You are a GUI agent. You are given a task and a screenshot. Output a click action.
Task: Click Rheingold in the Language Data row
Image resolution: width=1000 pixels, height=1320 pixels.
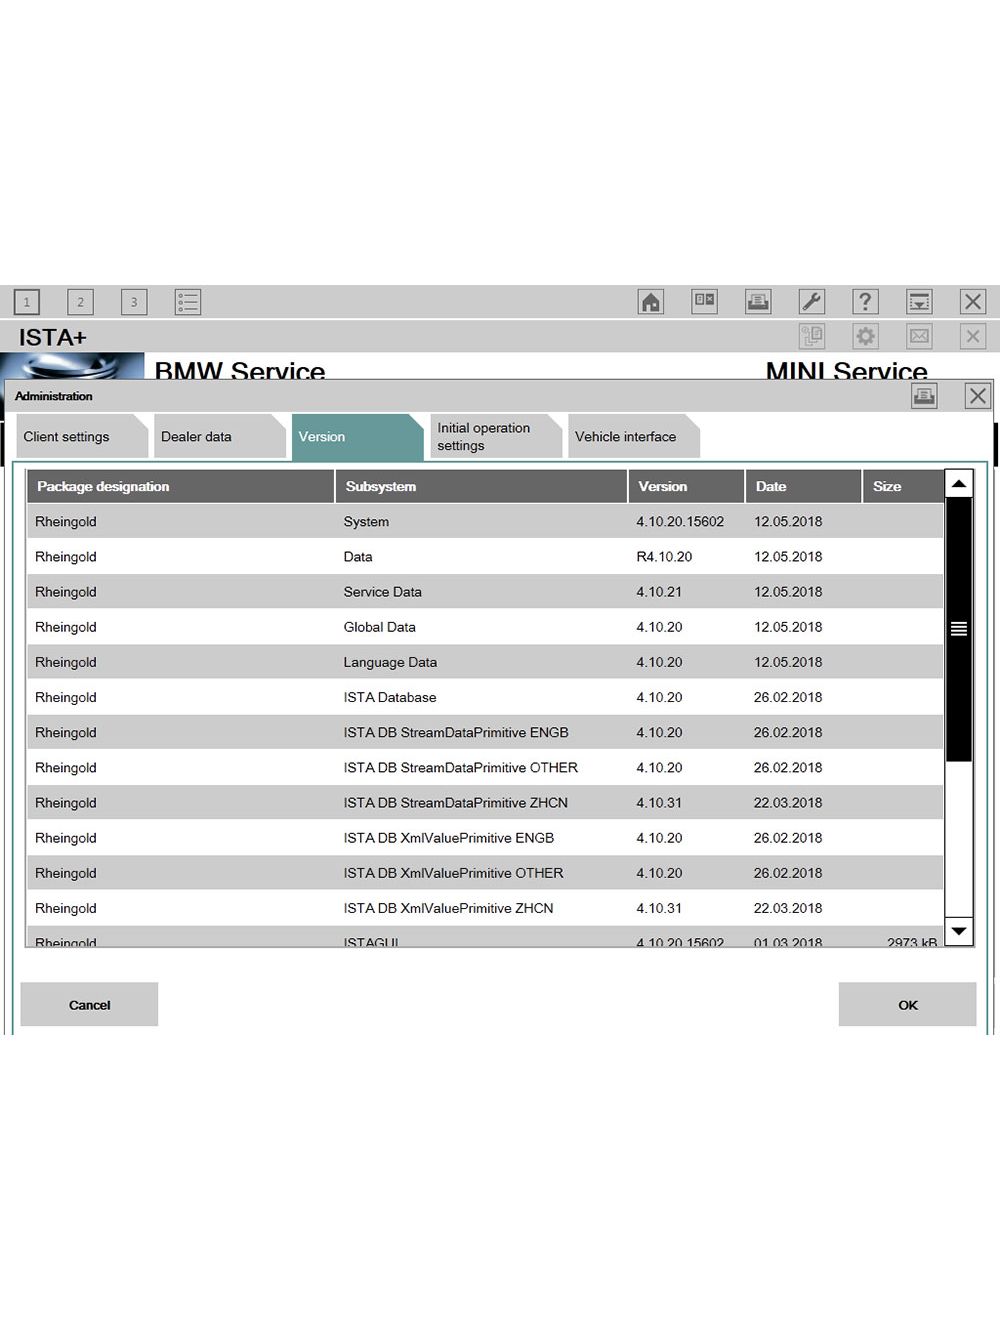coord(66,662)
